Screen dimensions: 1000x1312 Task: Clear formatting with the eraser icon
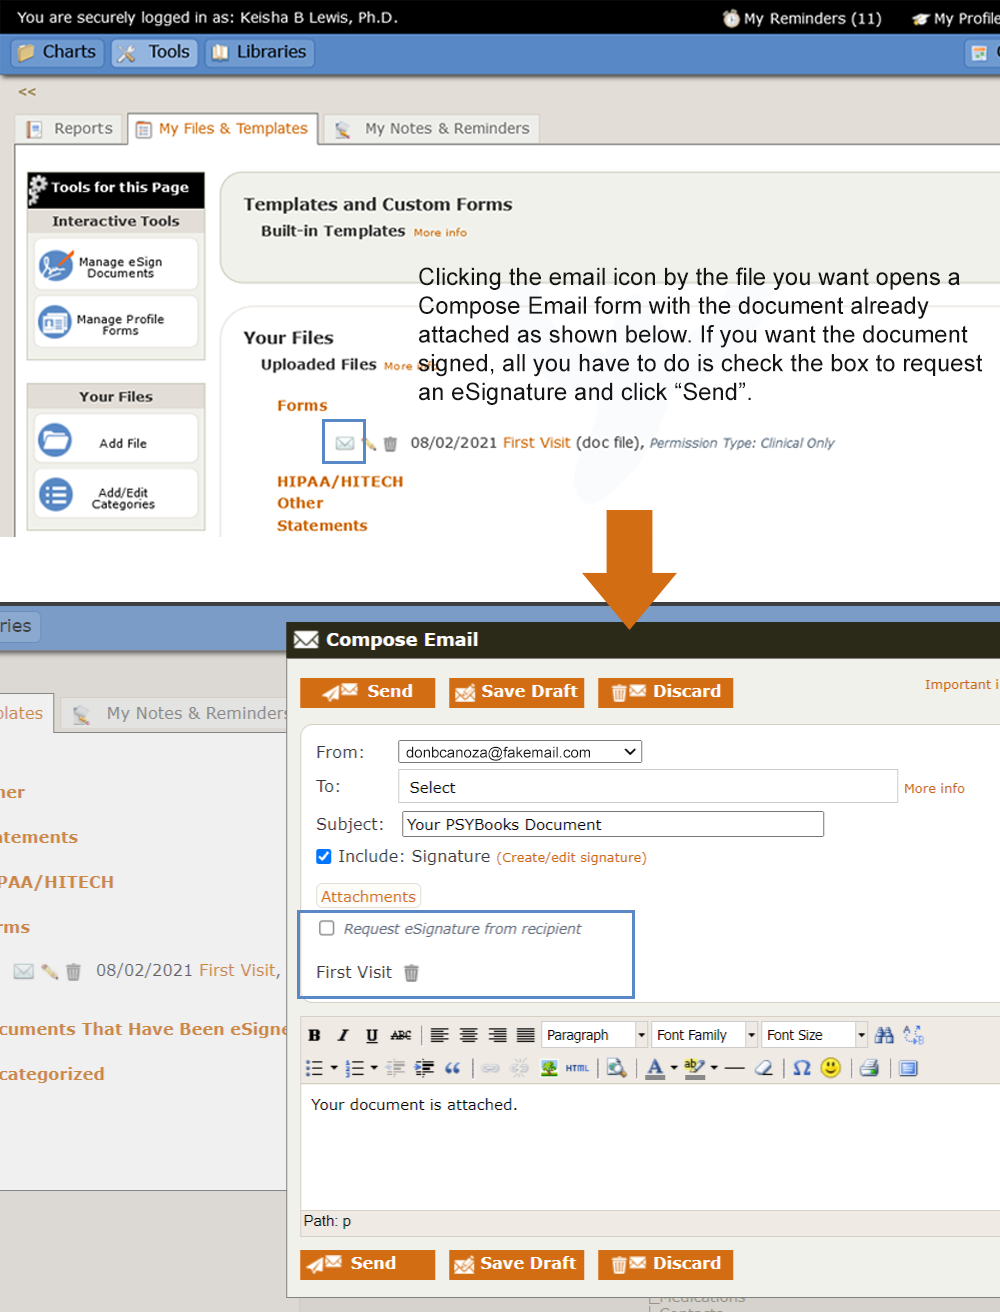764,1068
